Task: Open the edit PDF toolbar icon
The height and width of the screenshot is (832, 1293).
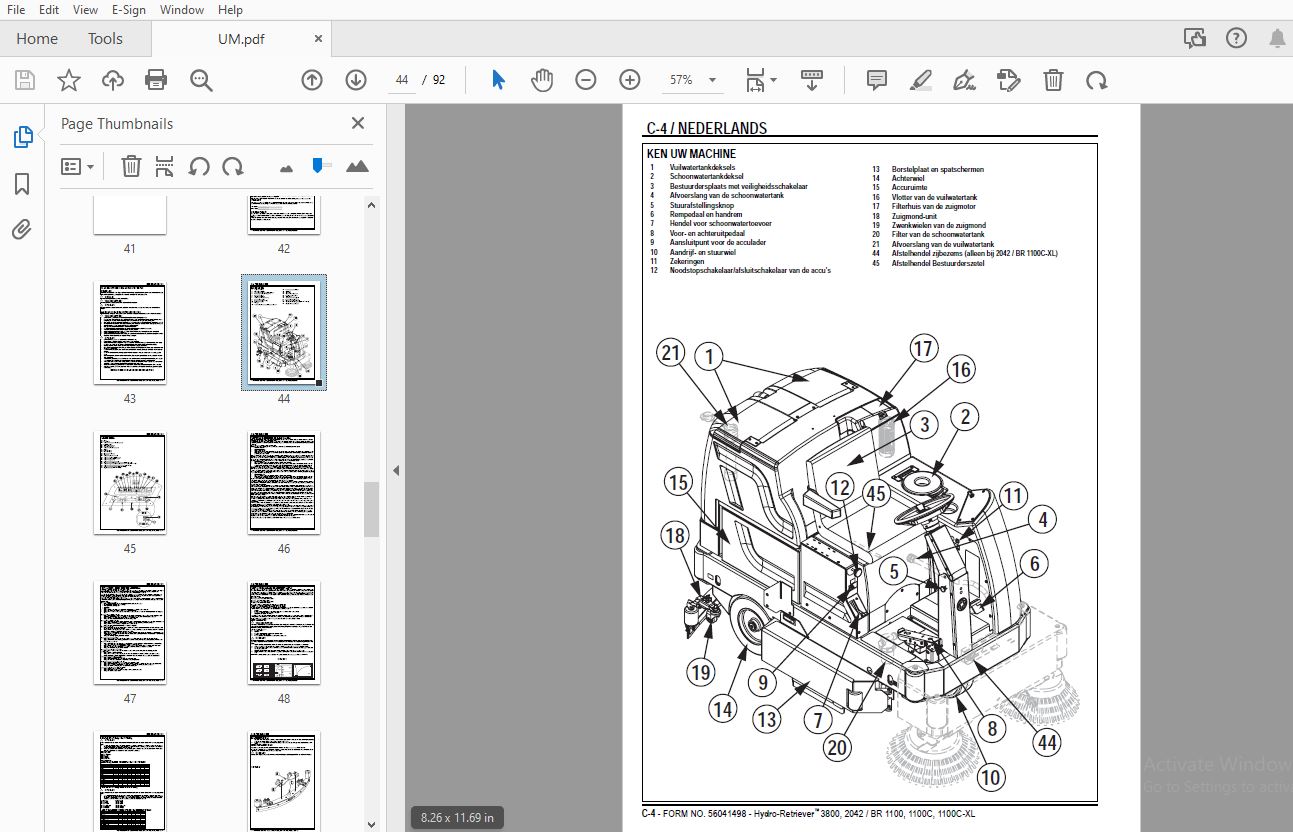Action: (x=1009, y=80)
